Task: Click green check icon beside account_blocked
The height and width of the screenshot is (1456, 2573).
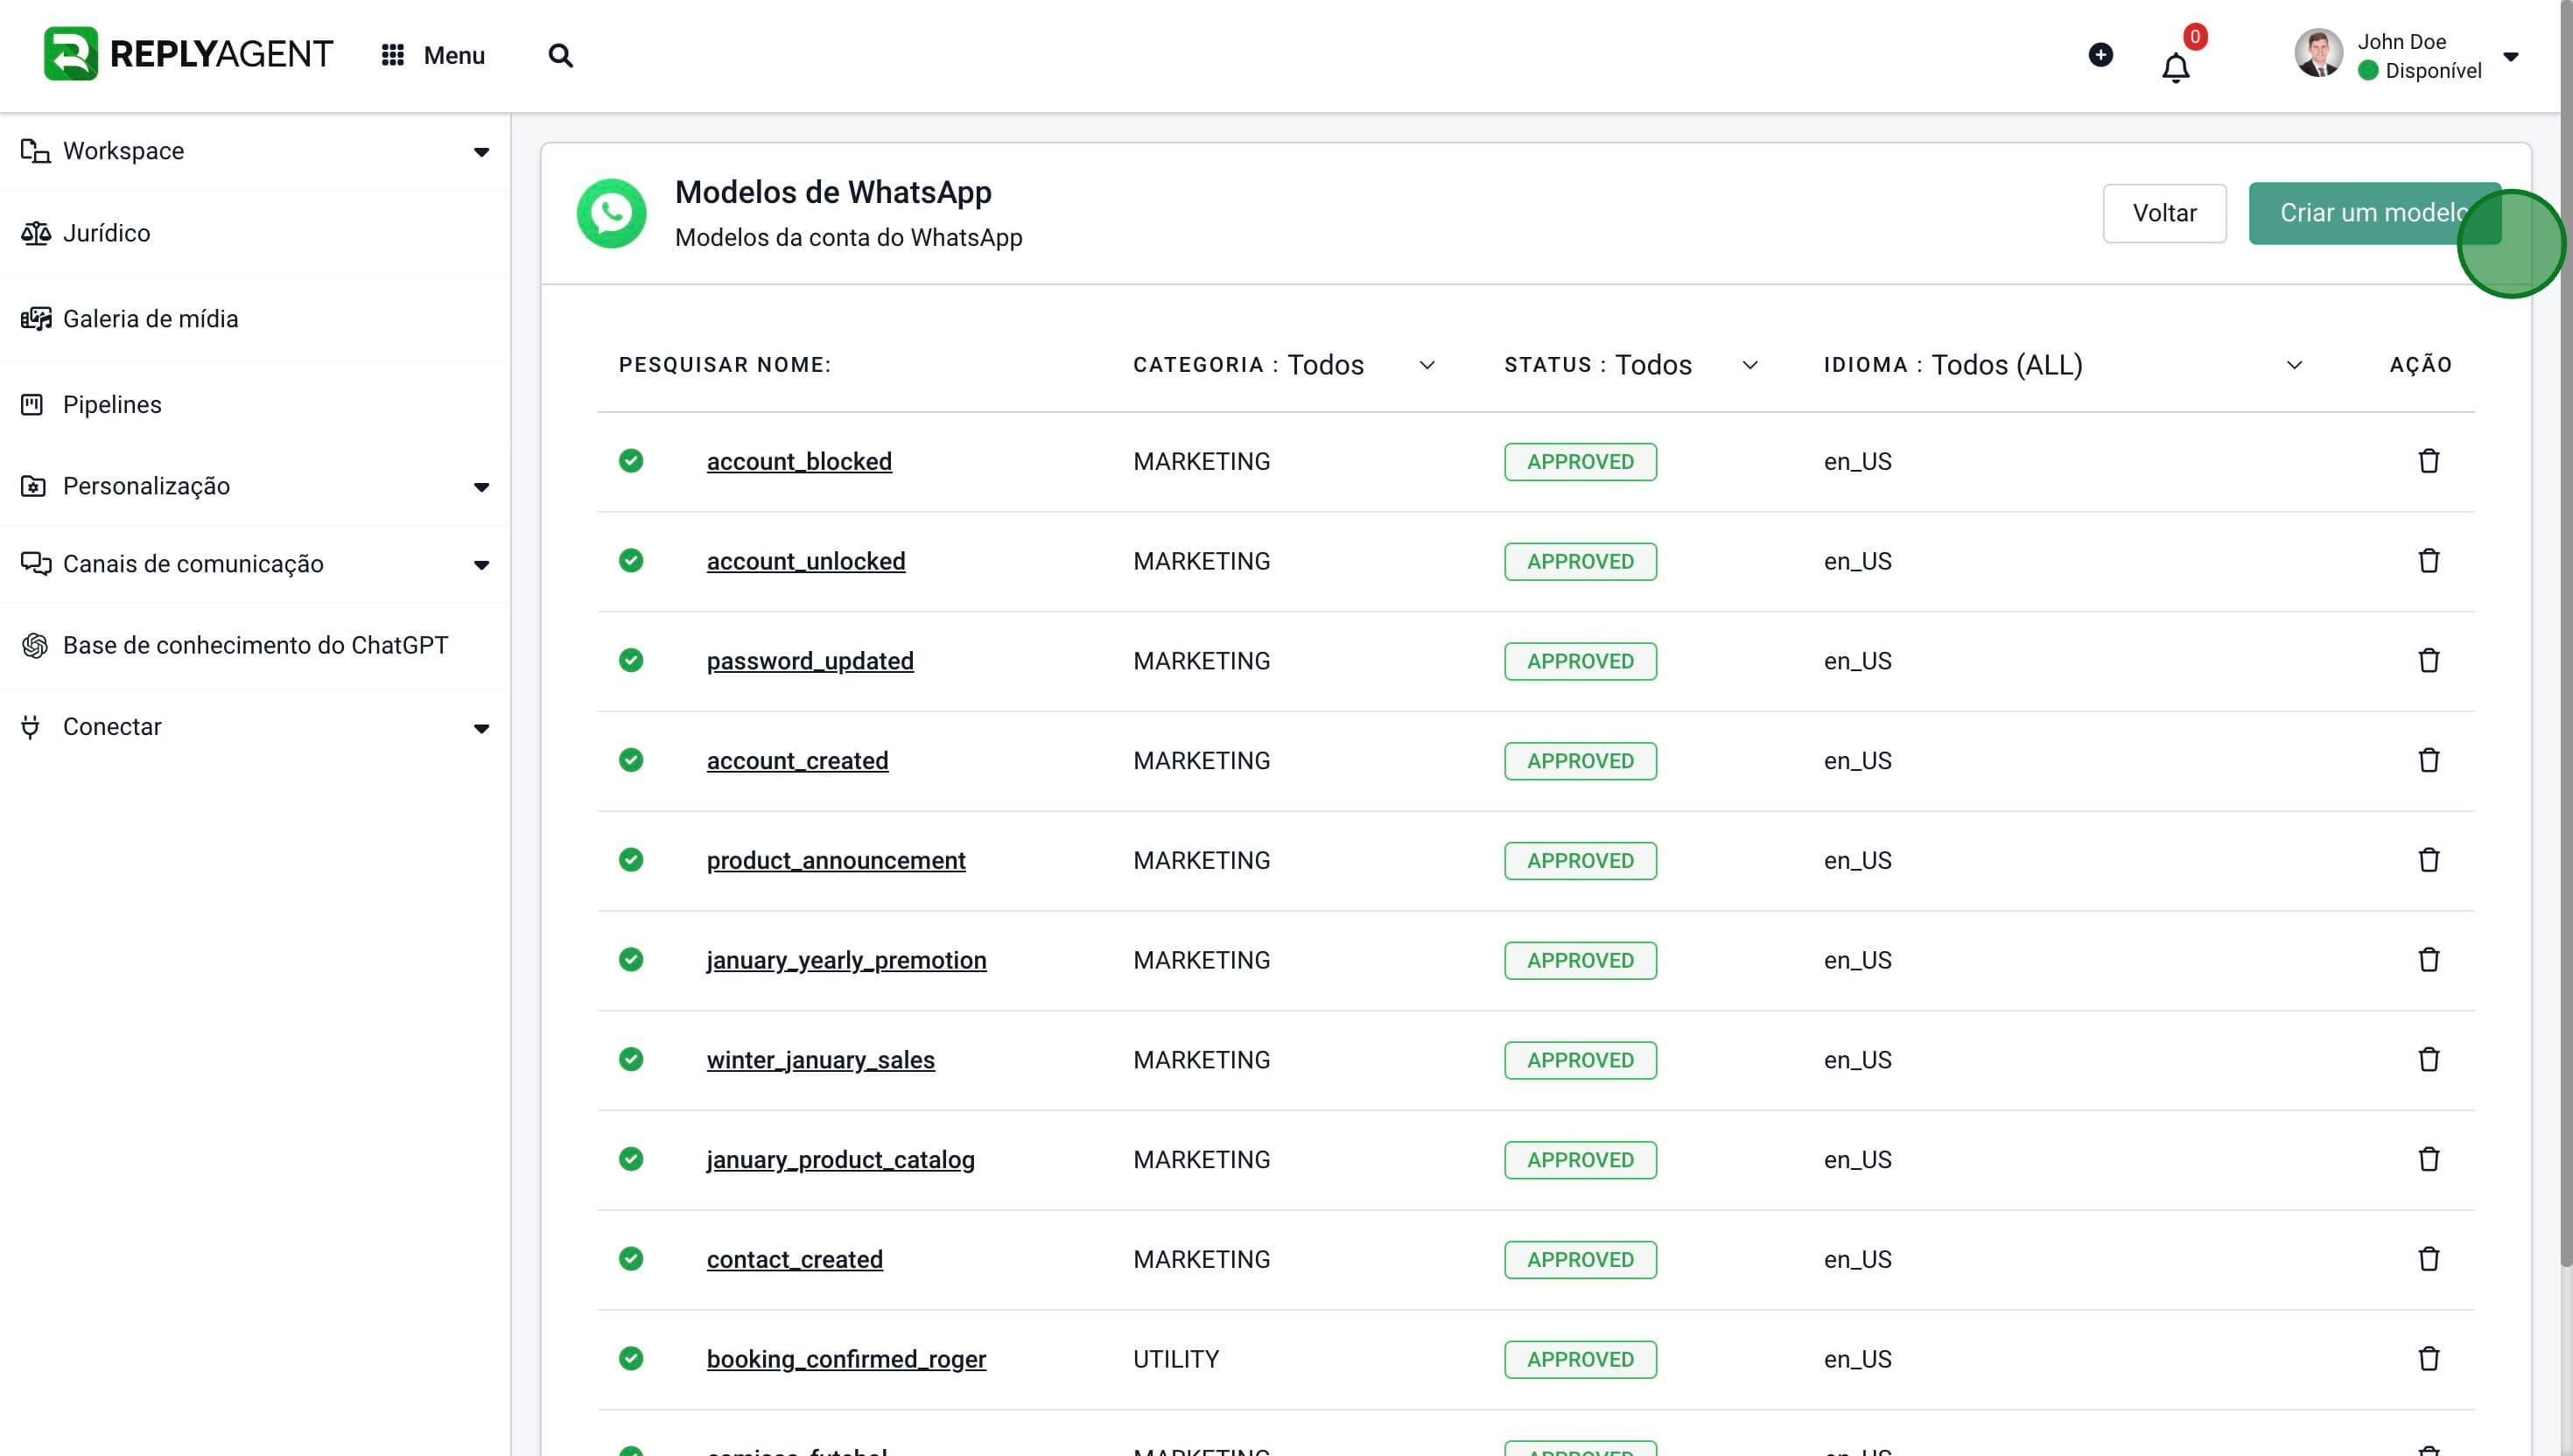Action: [x=630, y=461]
